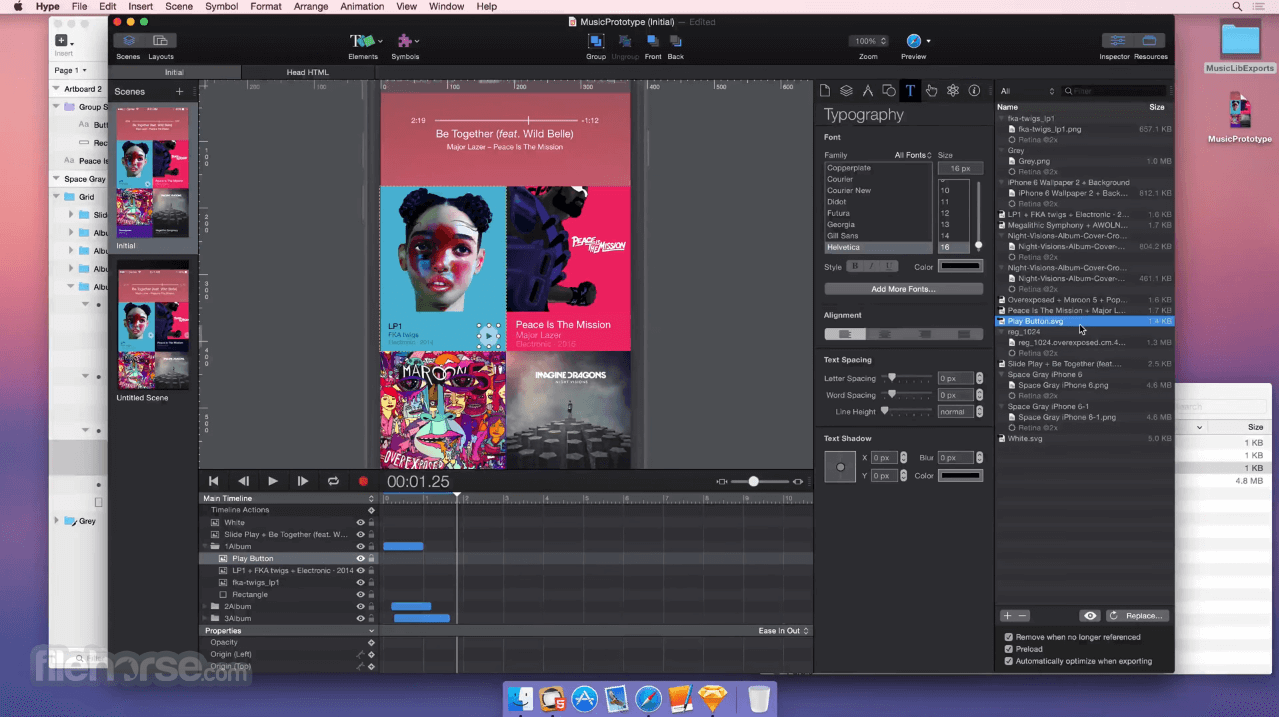The height and width of the screenshot is (717, 1279).
Task: Toggle Remove when no longer referenced
Action: (1009, 637)
